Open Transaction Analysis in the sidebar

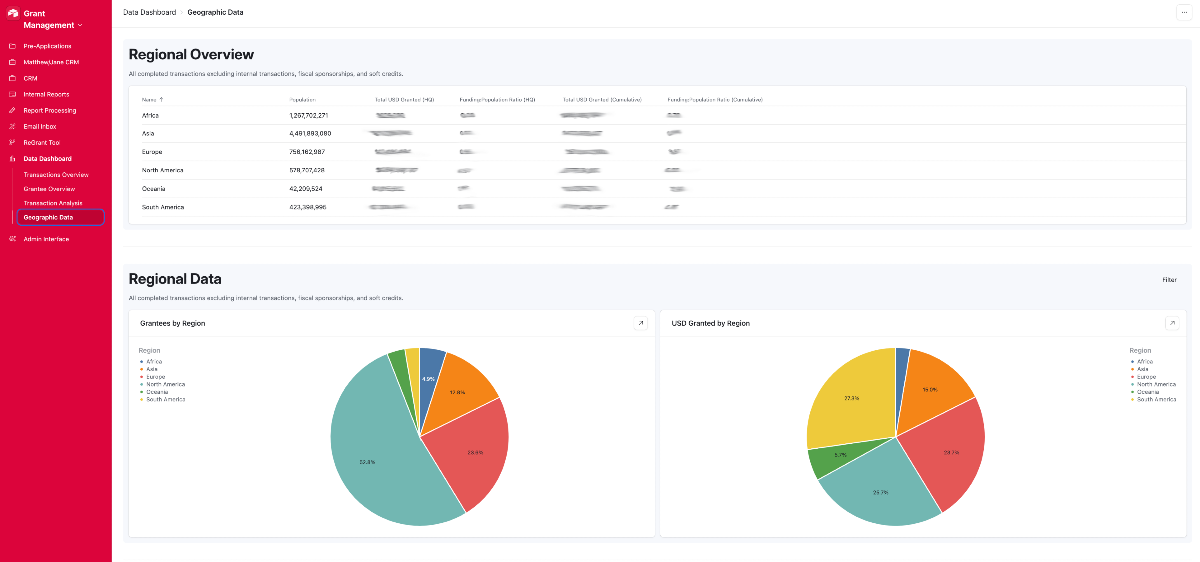pyautogui.click(x=53, y=203)
